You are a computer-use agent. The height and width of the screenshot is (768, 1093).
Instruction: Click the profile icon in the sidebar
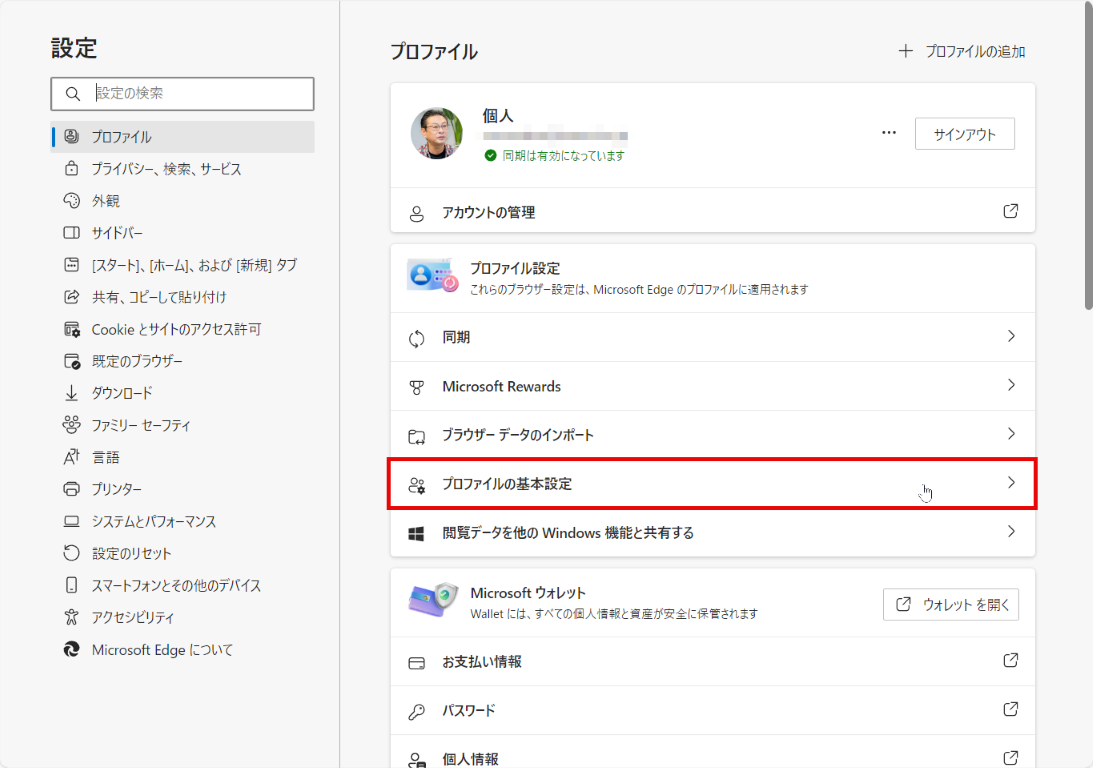(72, 136)
